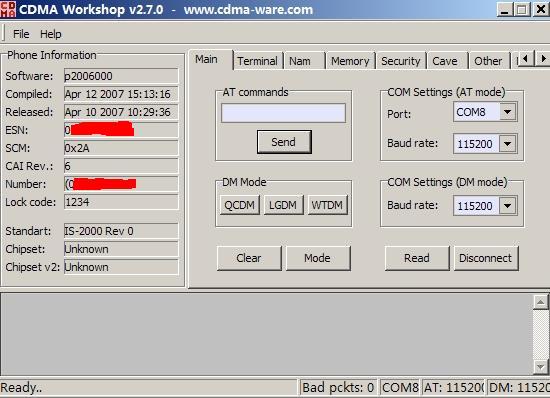Screen dimensions: 550x398
Task: Open the File menu
Action: (x=21, y=34)
